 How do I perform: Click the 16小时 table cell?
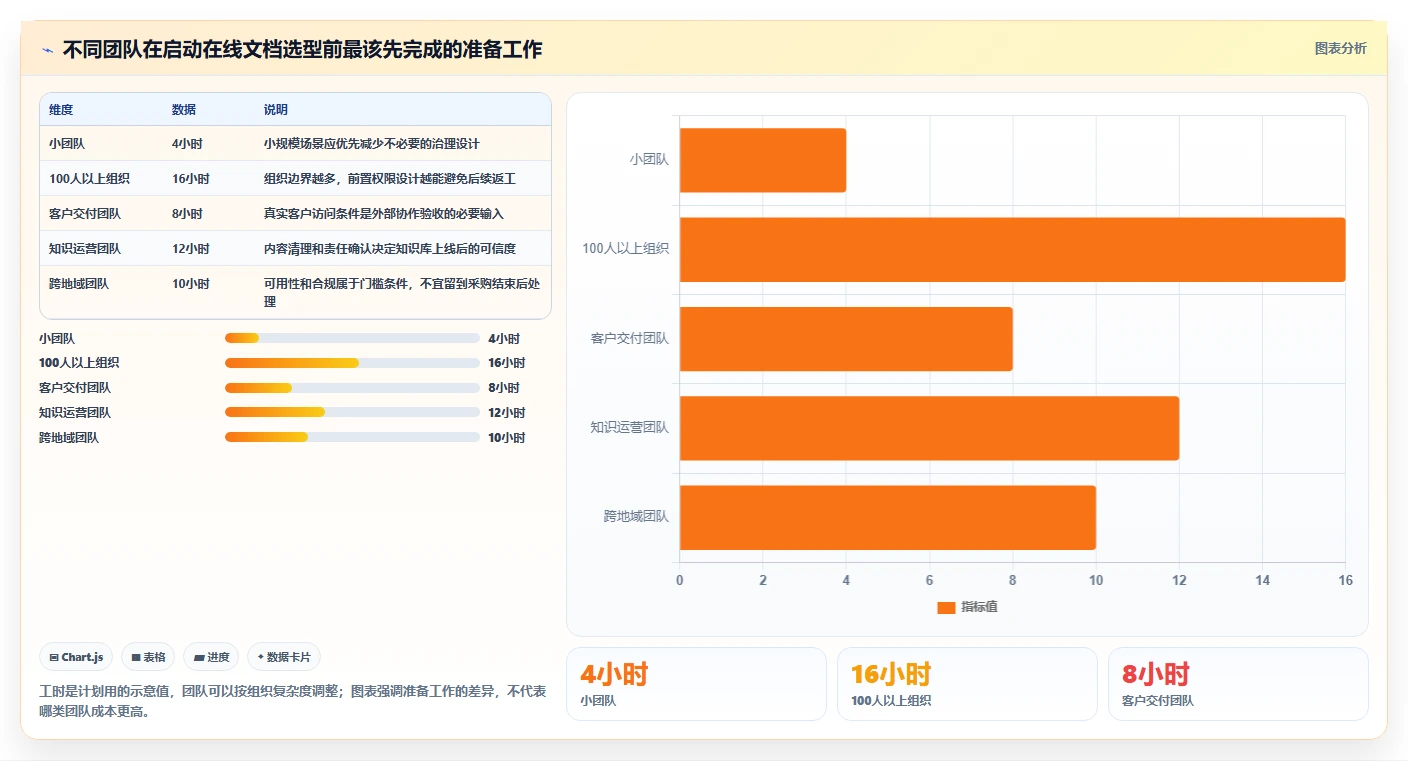[x=190, y=179]
